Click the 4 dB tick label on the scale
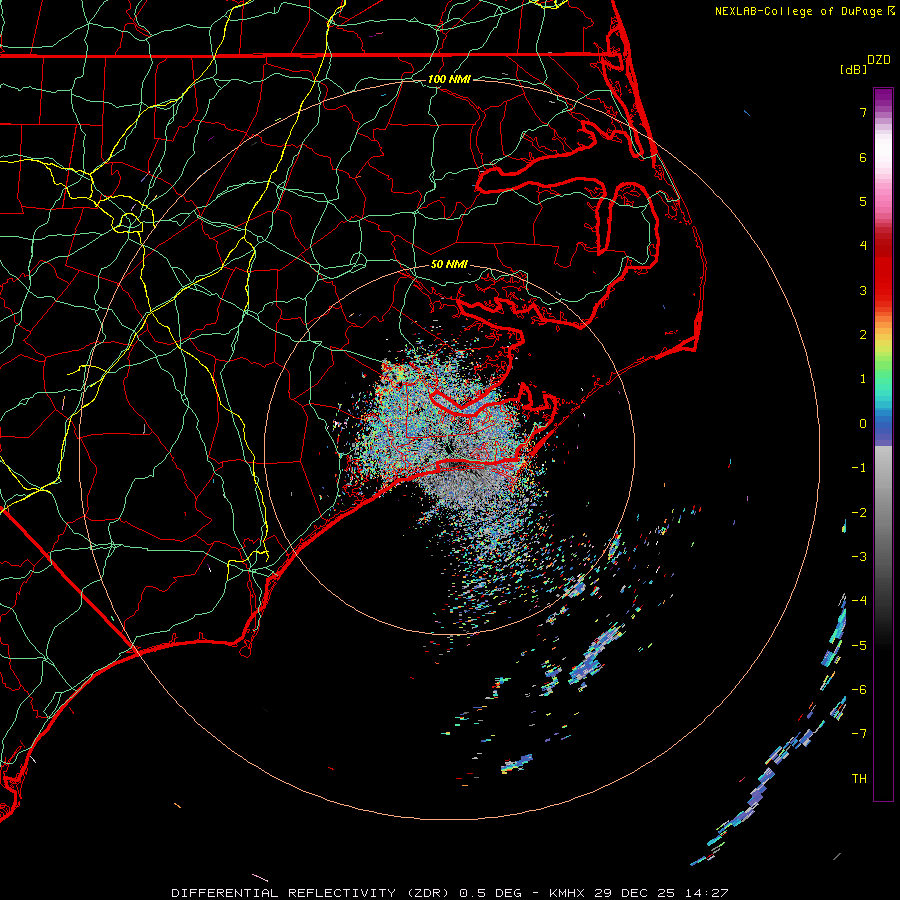Image resolution: width=900 pixels, height=900 pixels. pyautogui.click(x=863, y=246)
